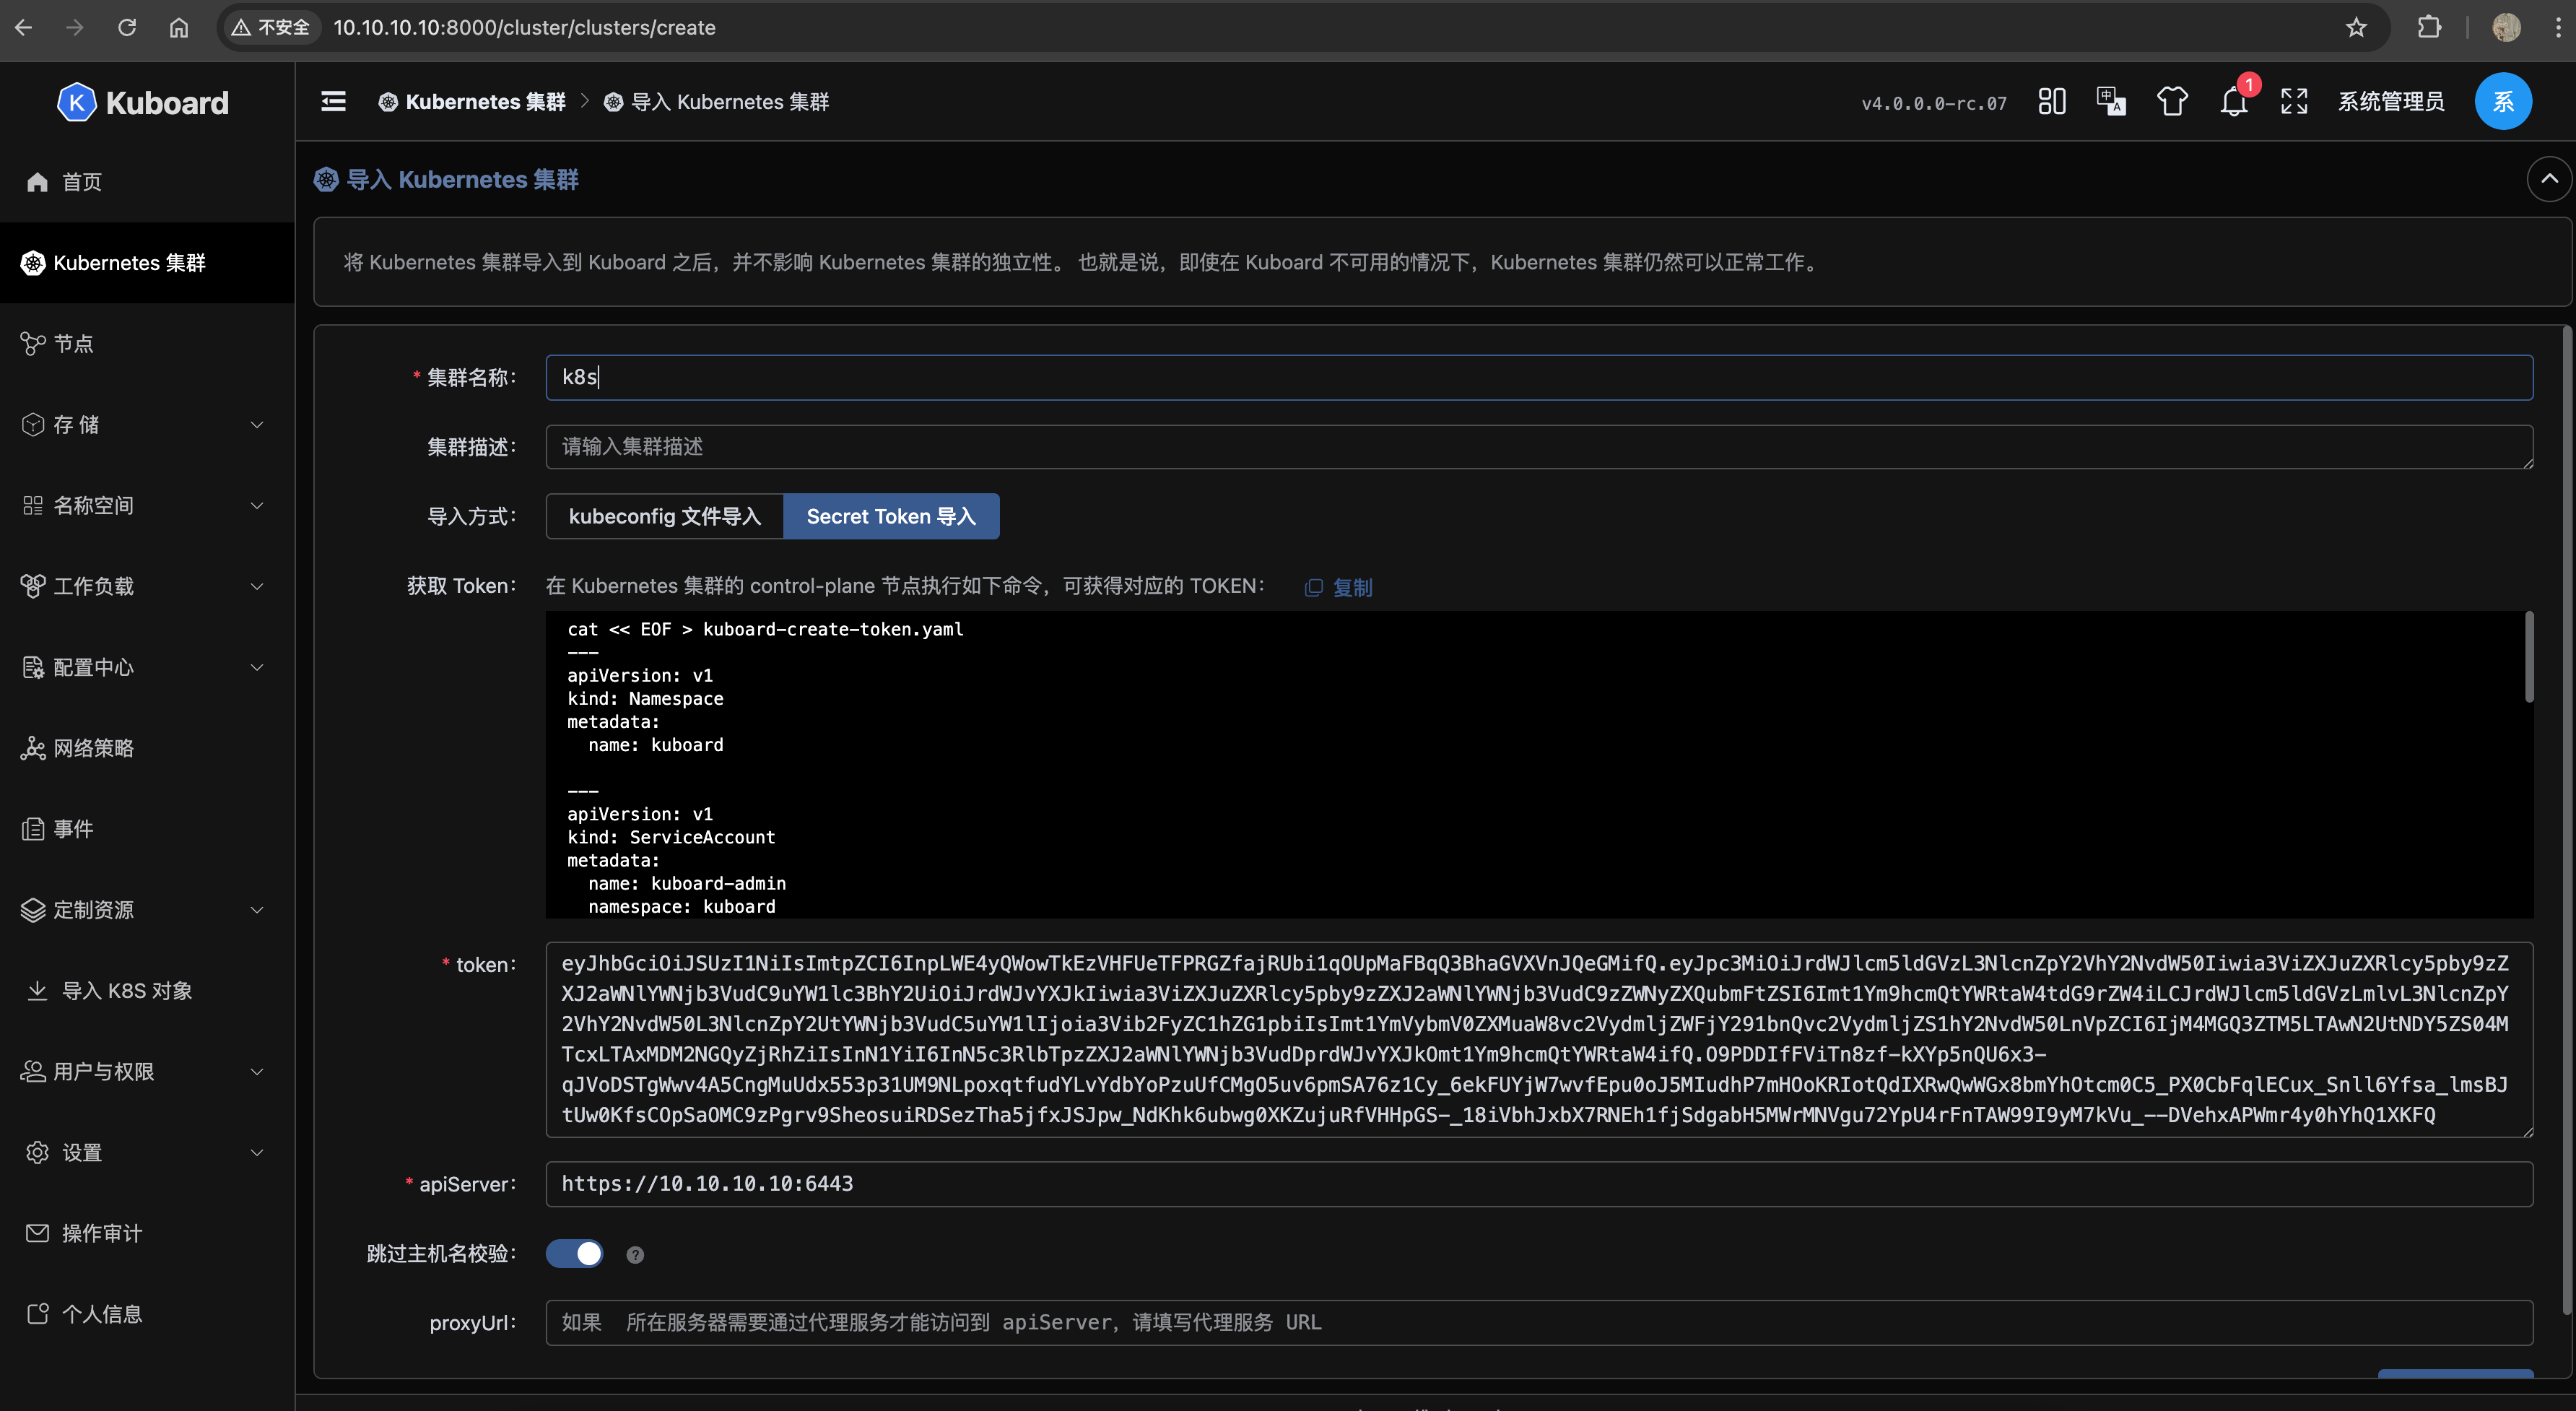Expand 名称空间 sidebar menu

[x=147, y=505]
